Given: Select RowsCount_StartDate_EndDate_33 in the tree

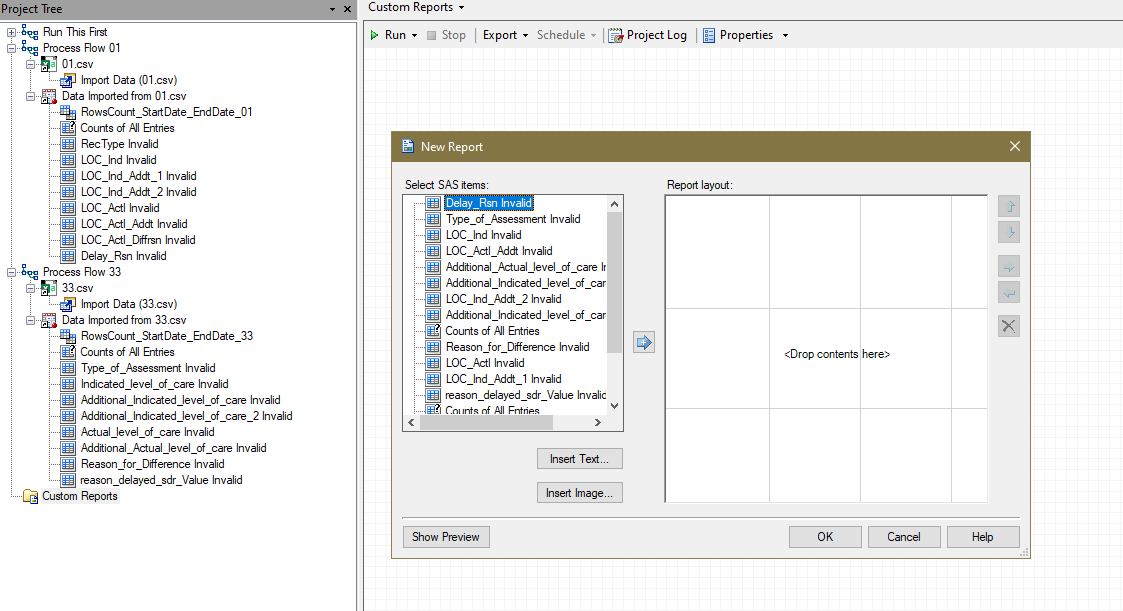Looking at the screenshot, I should click(166, 336).
